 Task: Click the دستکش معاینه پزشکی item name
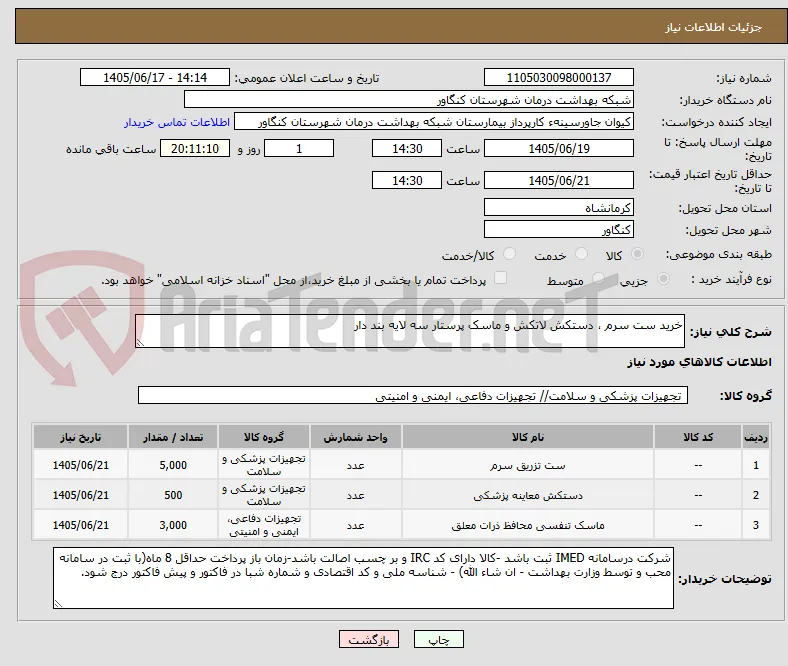(x=528, y=496)
